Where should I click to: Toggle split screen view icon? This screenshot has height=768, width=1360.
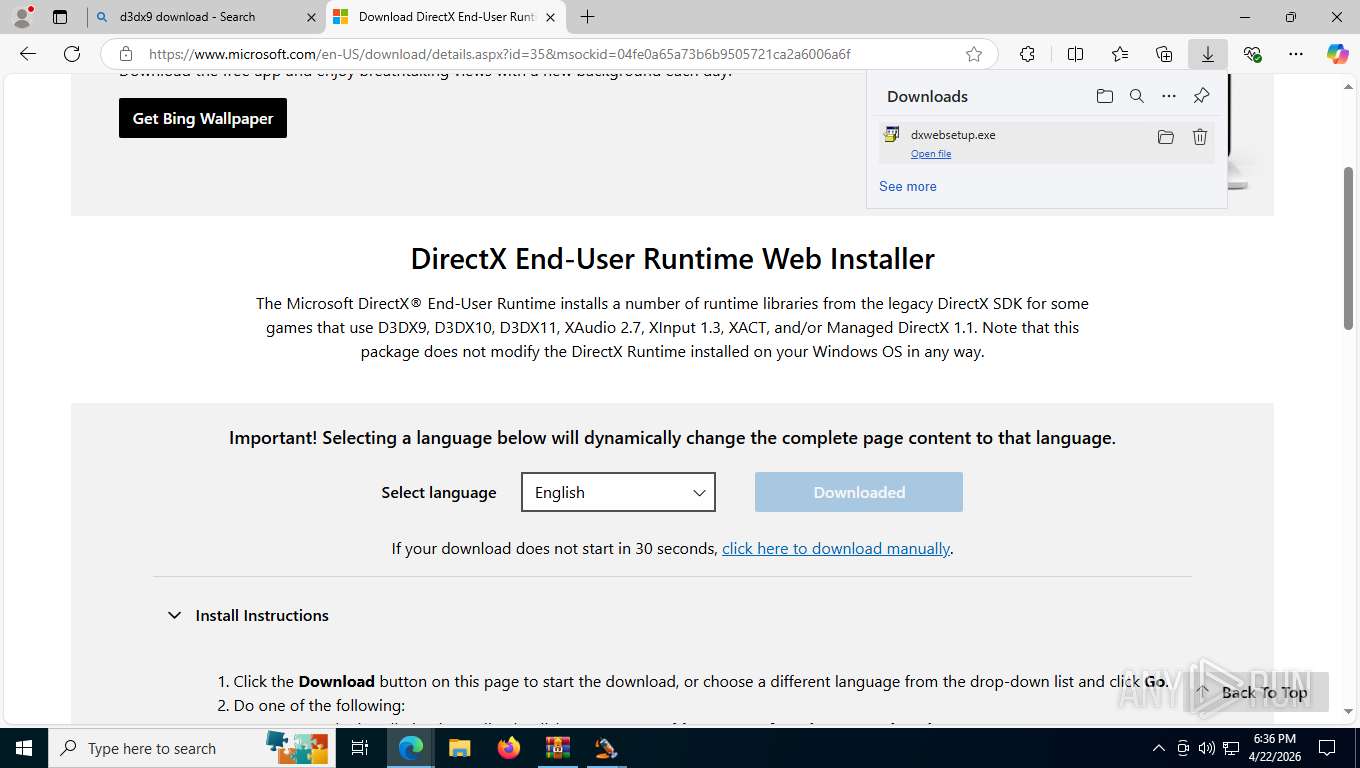(x=1075, y=54)
